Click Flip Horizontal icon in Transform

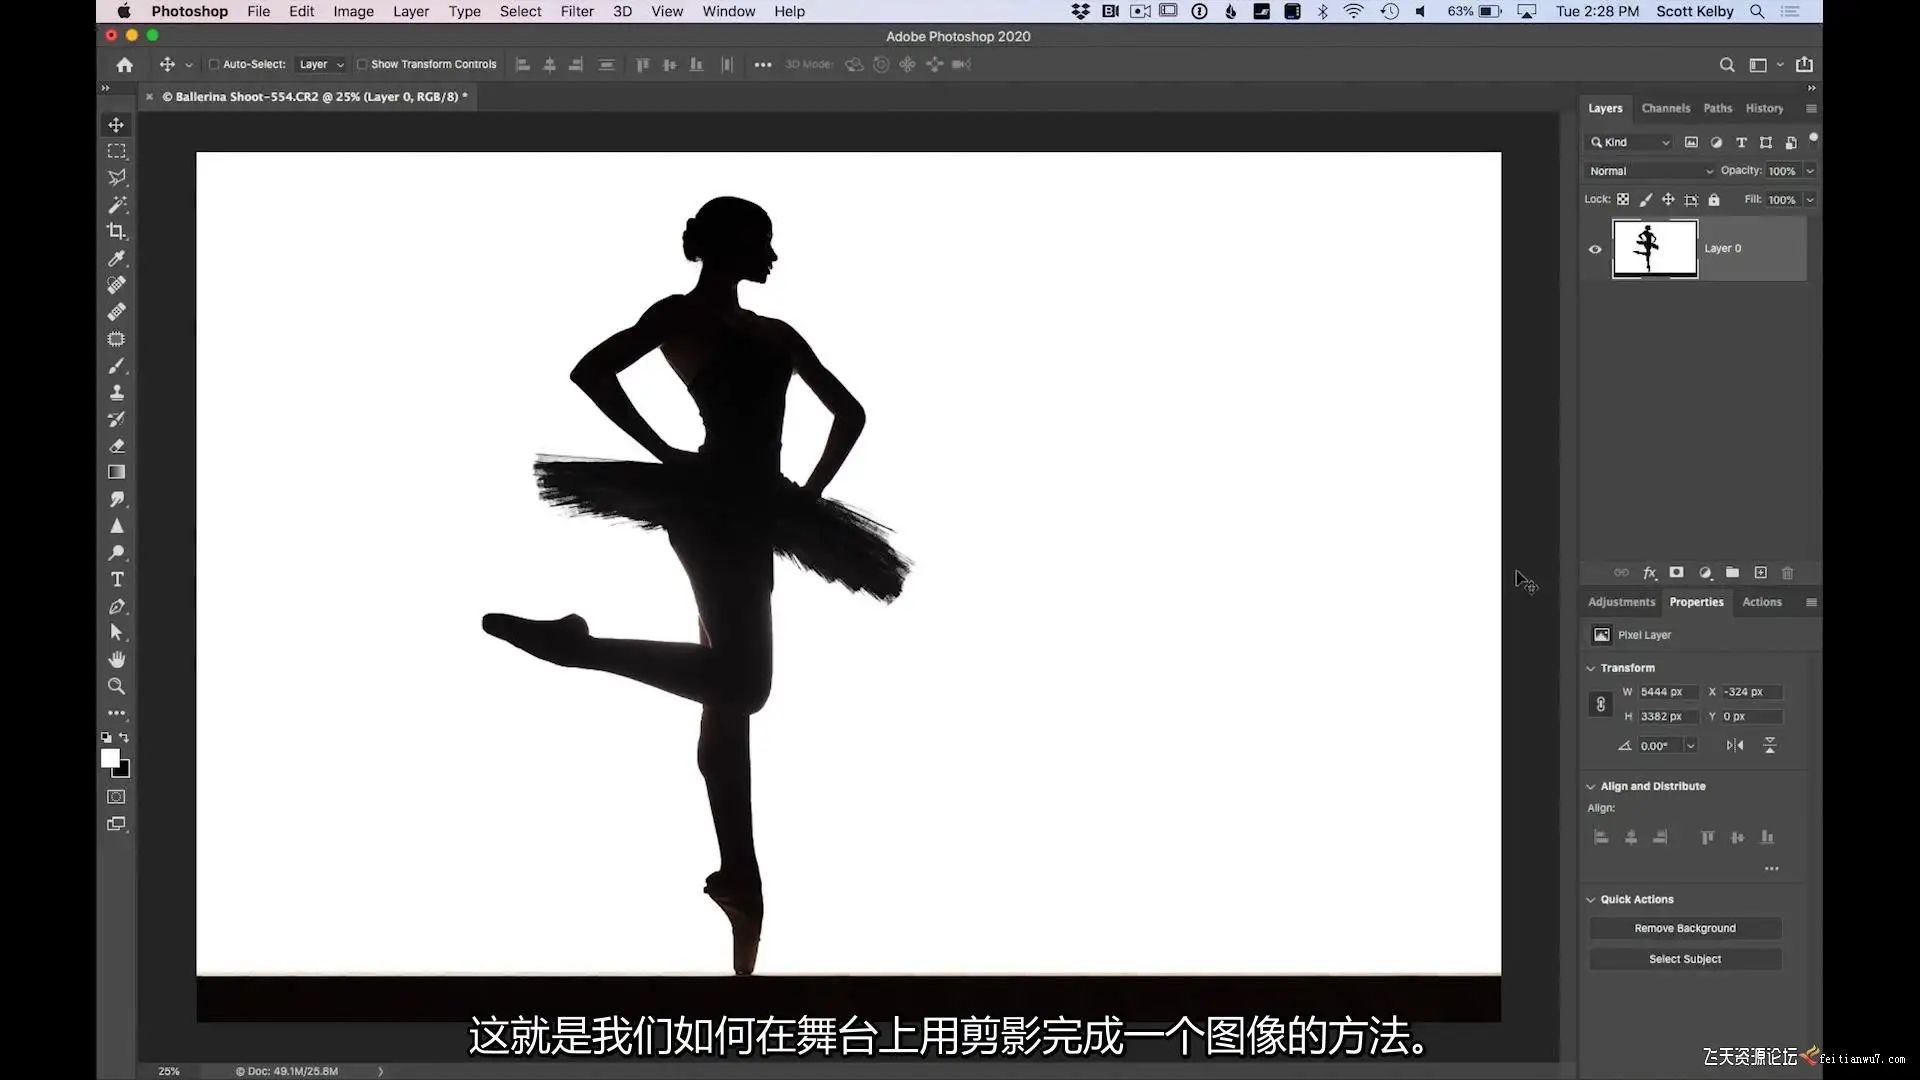(1735, 745)
